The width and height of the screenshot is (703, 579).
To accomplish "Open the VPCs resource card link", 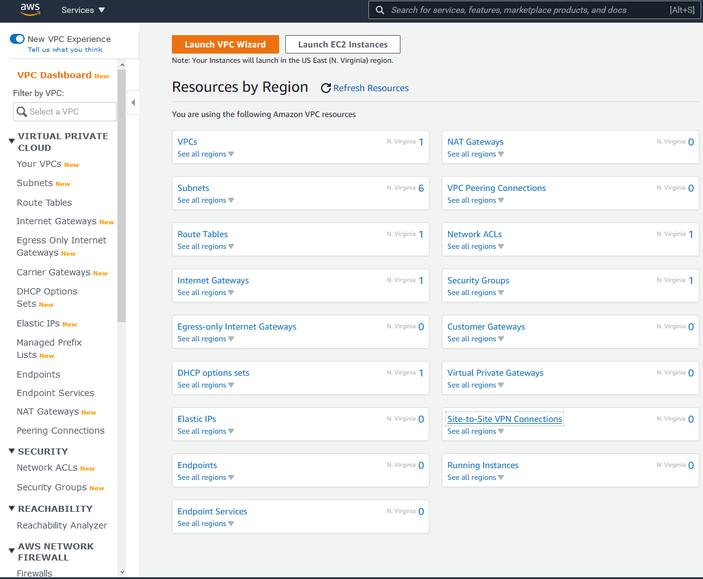I will pos(187,142).
